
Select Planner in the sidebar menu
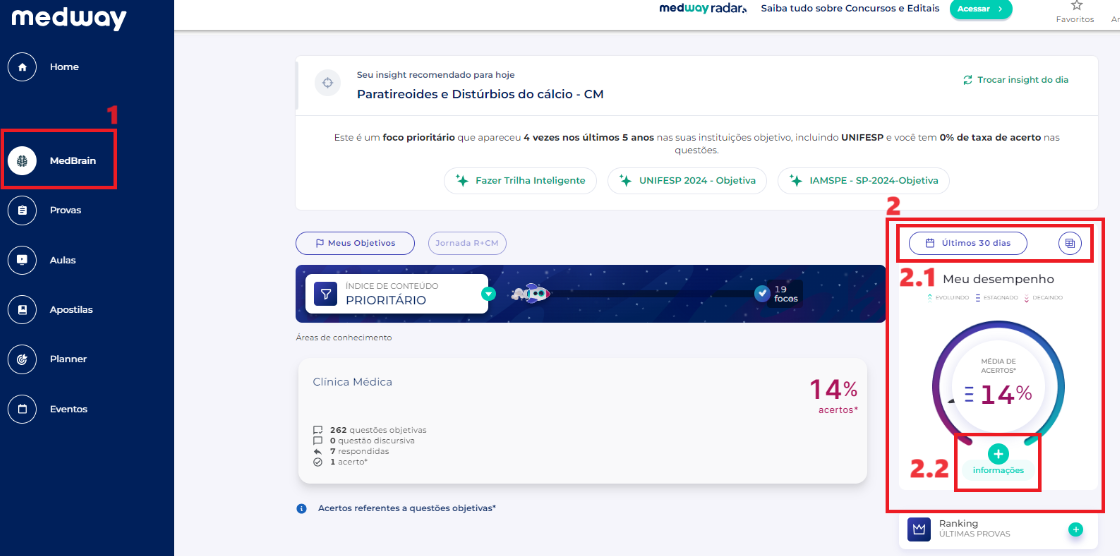coord(69,359)
